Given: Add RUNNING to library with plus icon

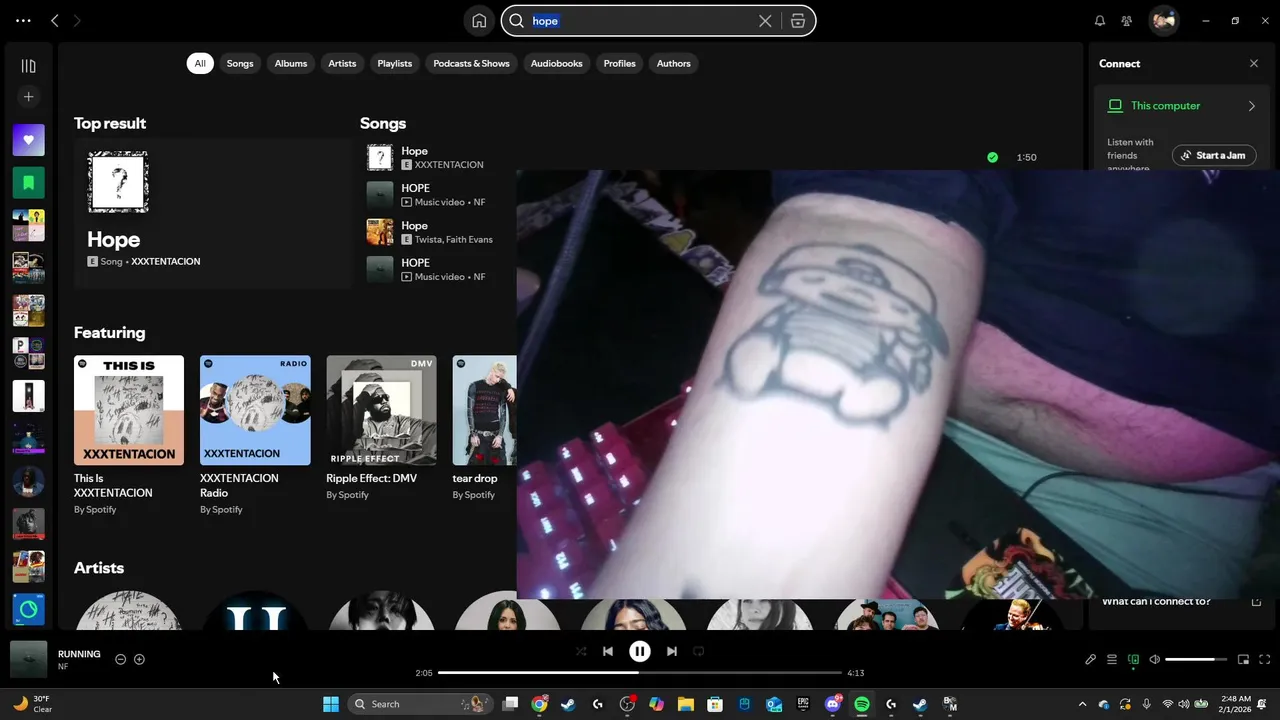Looking at the screenshot, I should pyautogui.click(x=139, y=660).
